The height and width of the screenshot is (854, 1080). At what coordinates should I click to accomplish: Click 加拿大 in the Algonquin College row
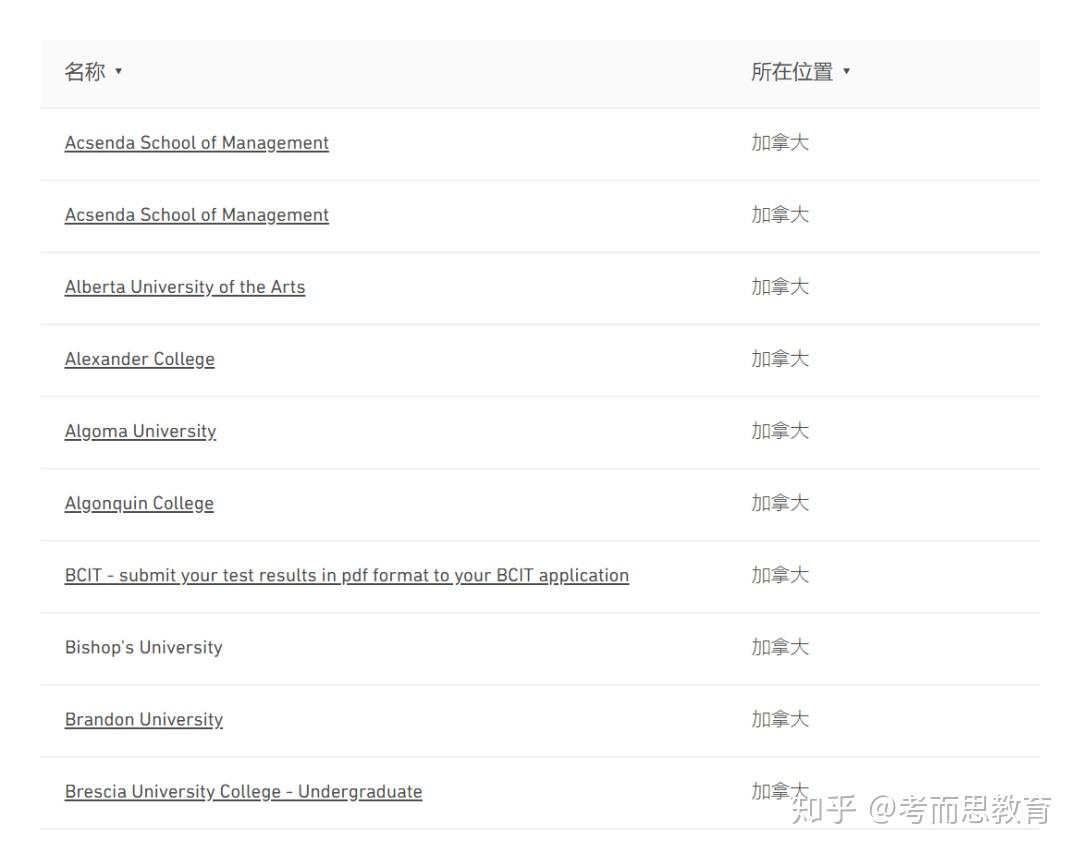780,503
